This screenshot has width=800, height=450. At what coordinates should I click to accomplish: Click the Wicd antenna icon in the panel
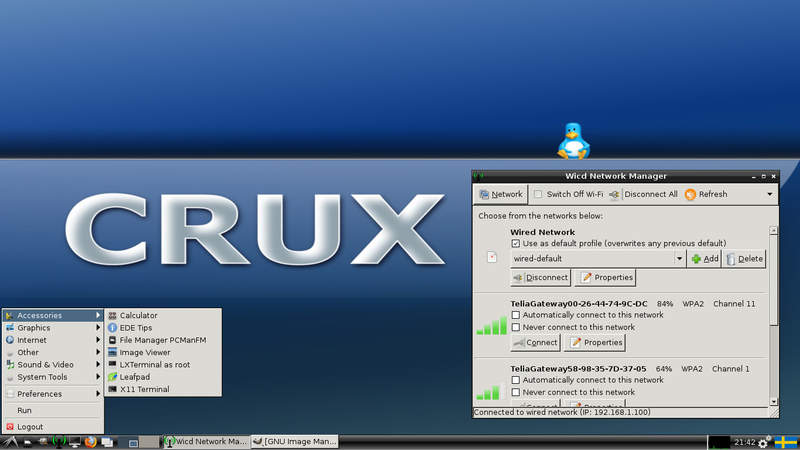[x=59, y=442]
